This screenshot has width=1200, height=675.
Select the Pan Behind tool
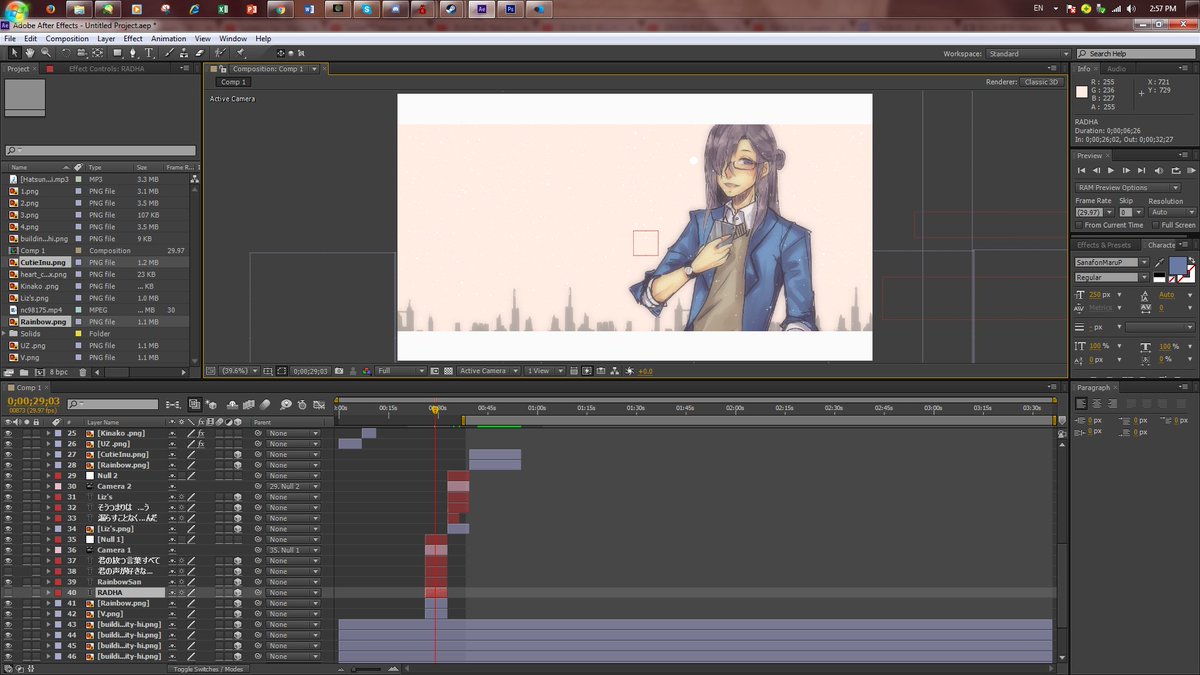(x=98, y=53)
